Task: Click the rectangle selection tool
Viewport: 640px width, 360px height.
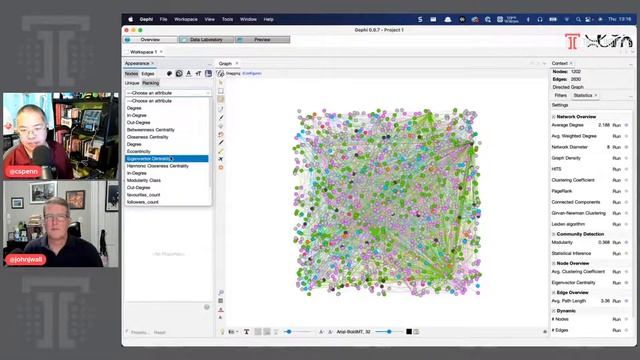Action: pos(221,91)
